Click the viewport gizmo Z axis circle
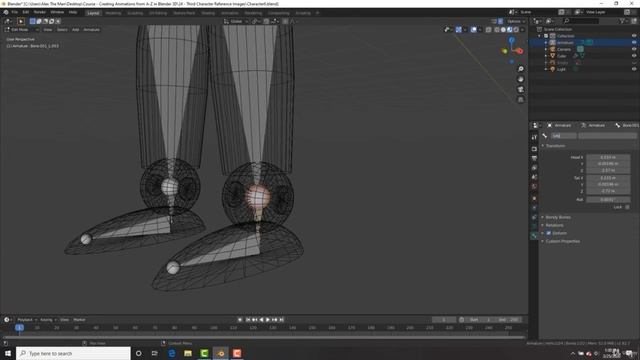This screenshot has height=360, width=640. [x=511, y=40]
